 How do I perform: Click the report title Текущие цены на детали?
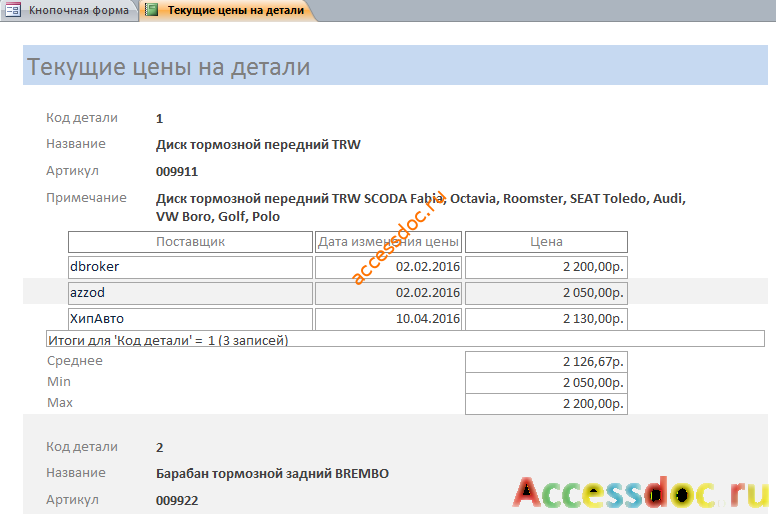[x=168, y=67]
